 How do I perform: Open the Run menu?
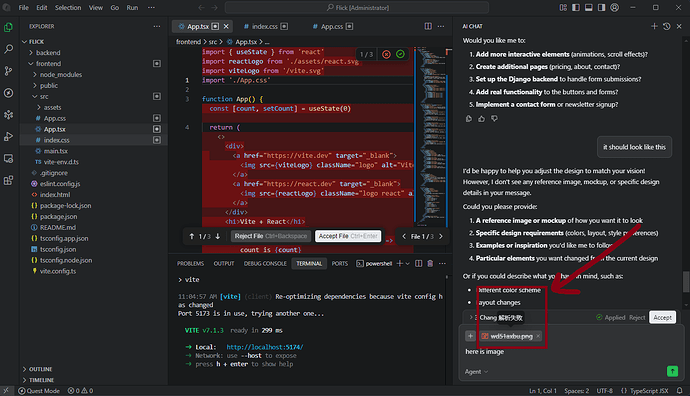point(132,7)
